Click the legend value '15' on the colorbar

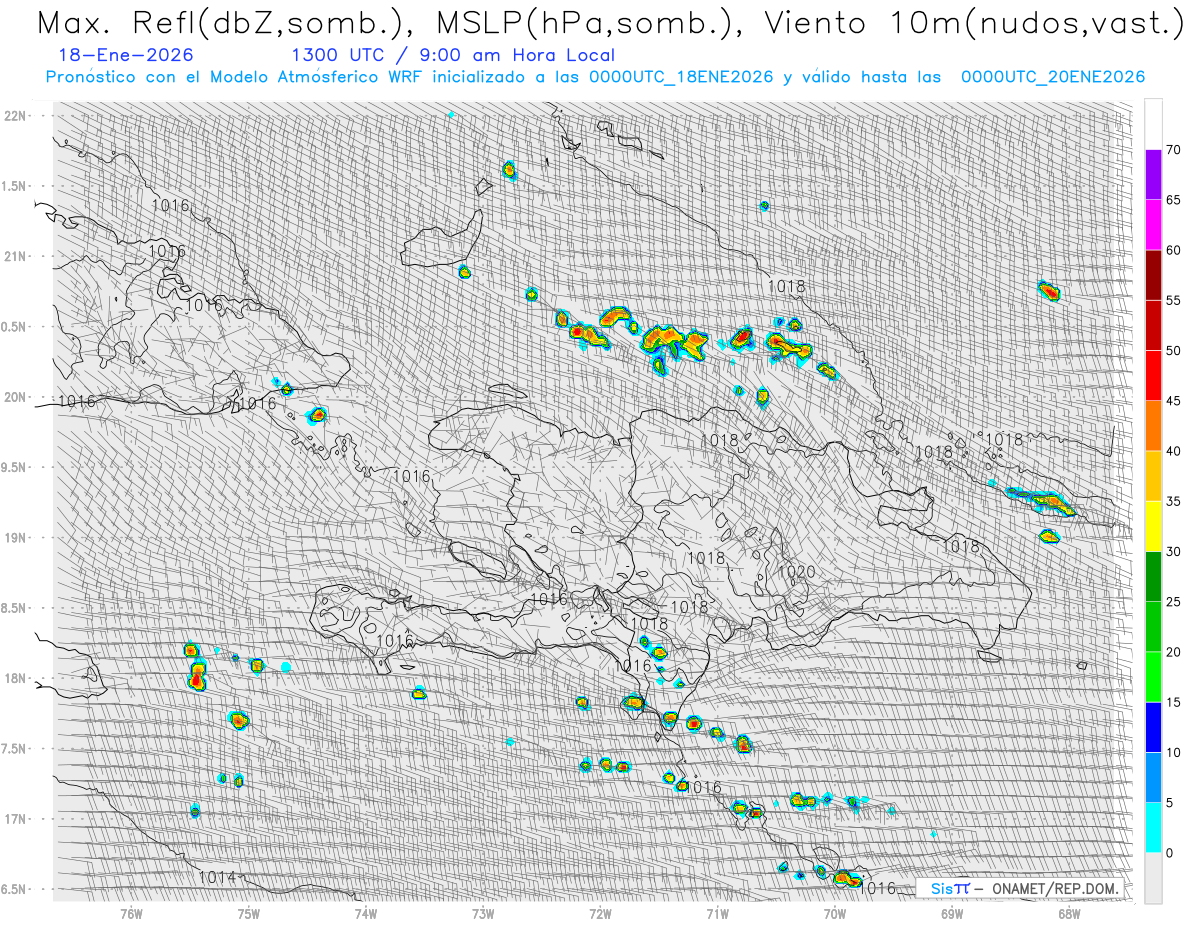coord(1174,702)
